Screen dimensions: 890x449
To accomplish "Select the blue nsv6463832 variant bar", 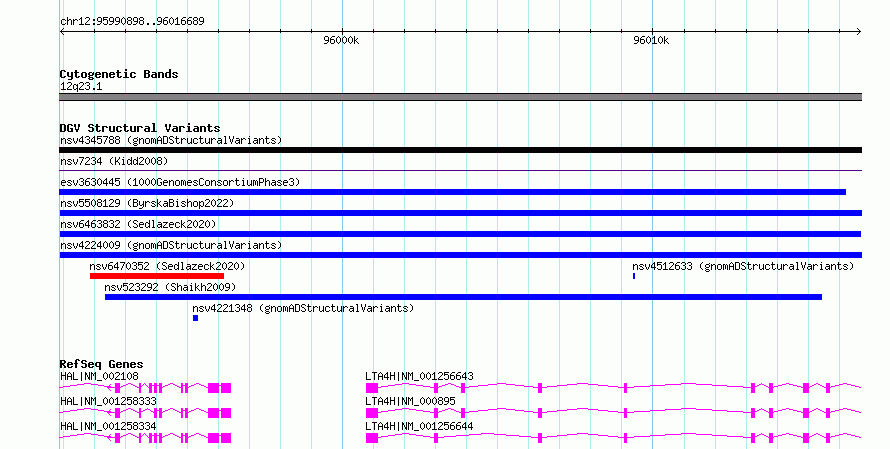I will tap(460, 234).
